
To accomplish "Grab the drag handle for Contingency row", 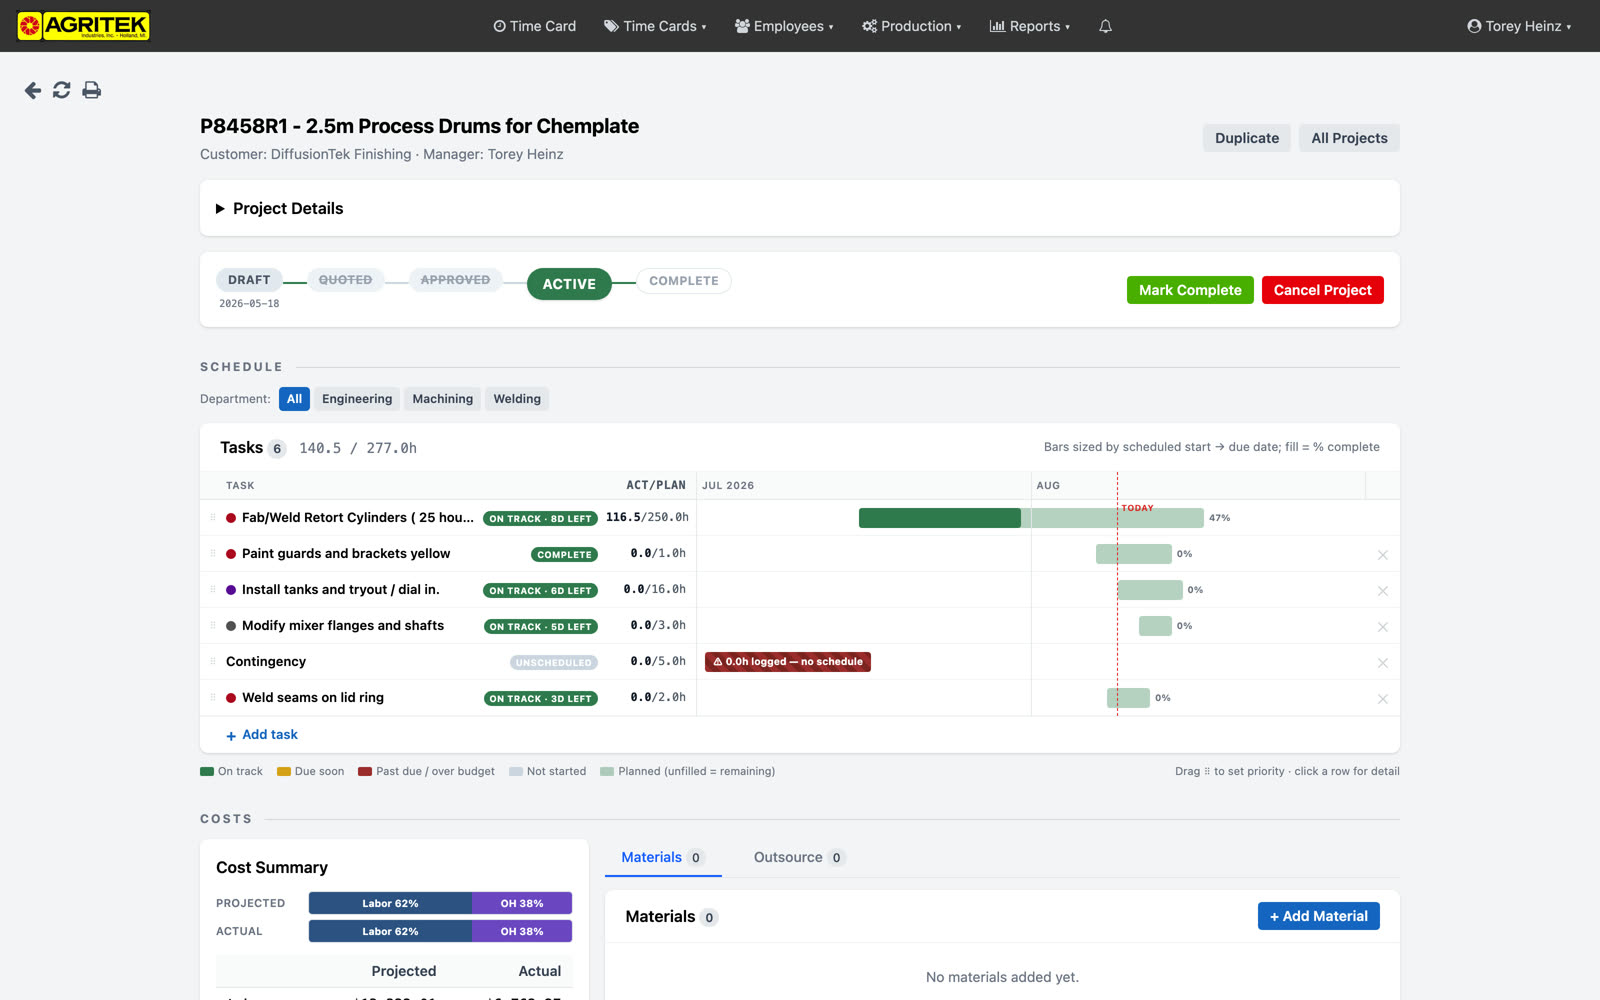I will 213,661.
